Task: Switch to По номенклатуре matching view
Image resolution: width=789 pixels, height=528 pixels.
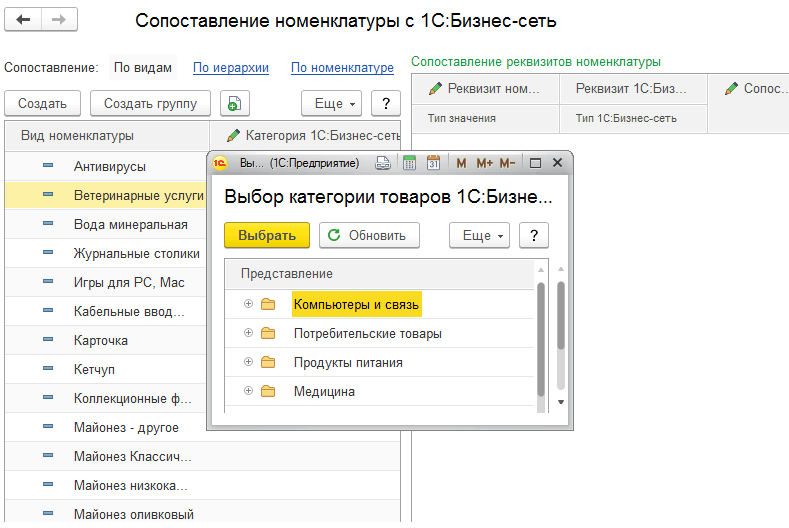Action: (342, 68)
